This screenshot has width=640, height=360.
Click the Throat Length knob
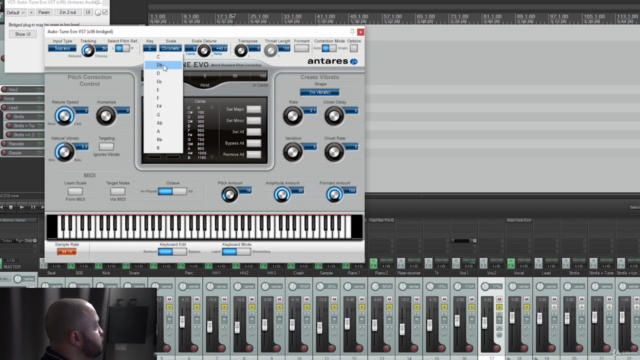tap(270, 51)
